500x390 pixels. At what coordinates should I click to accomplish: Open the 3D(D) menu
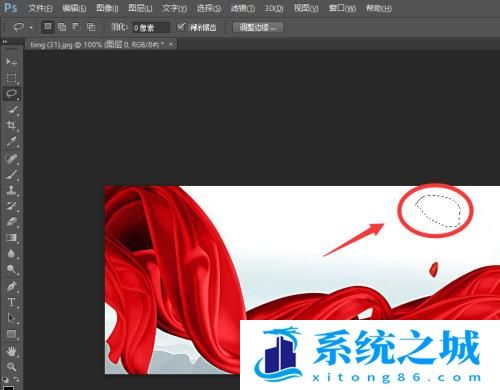[x=274, y=8]
